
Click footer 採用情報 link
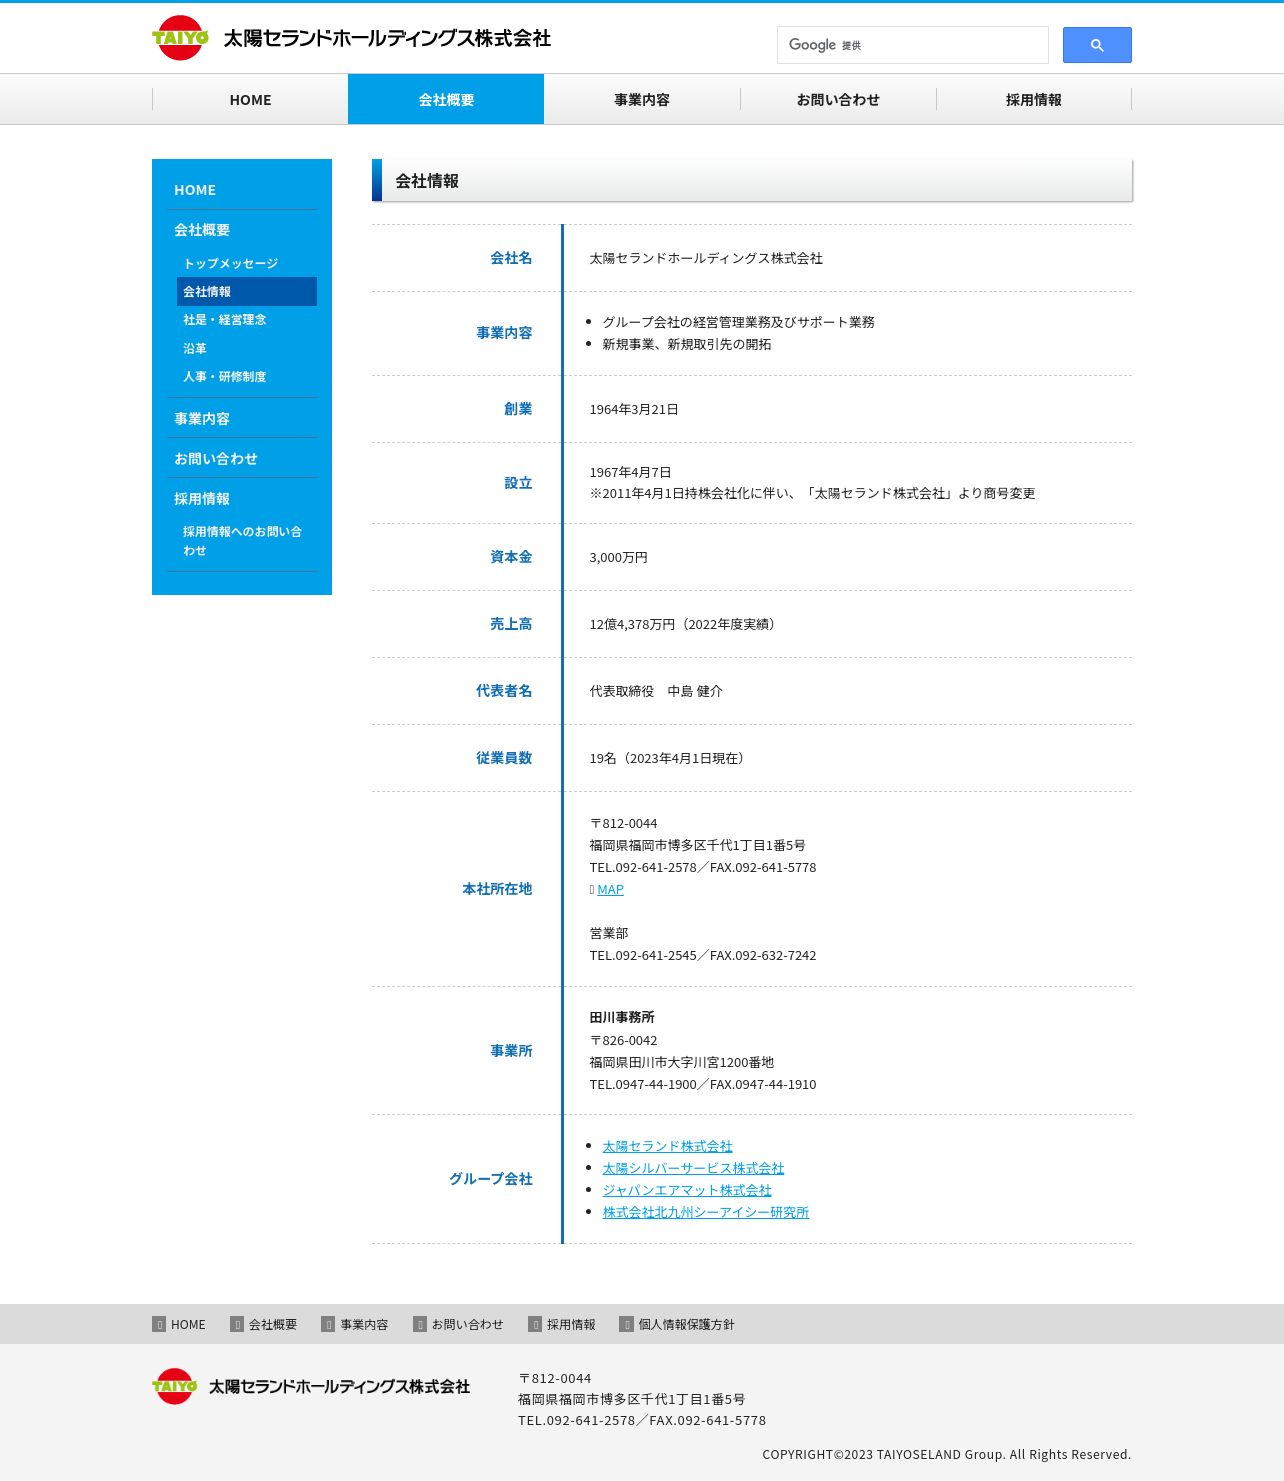click(x=571, y=1324)
